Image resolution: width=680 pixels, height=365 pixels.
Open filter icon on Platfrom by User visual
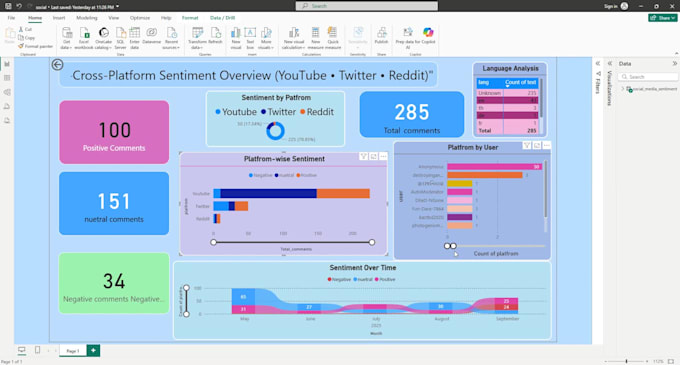(527, 145)
